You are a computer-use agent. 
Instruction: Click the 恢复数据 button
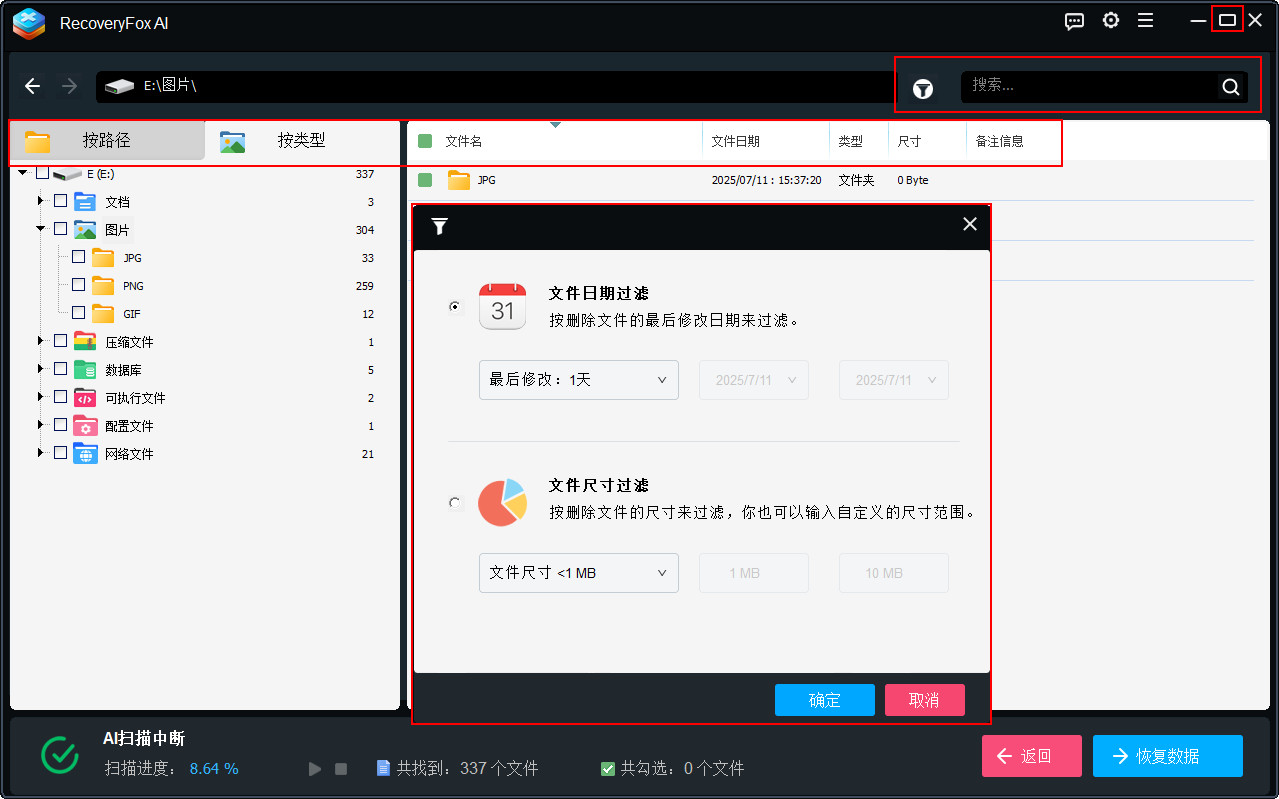[1167, 756]
